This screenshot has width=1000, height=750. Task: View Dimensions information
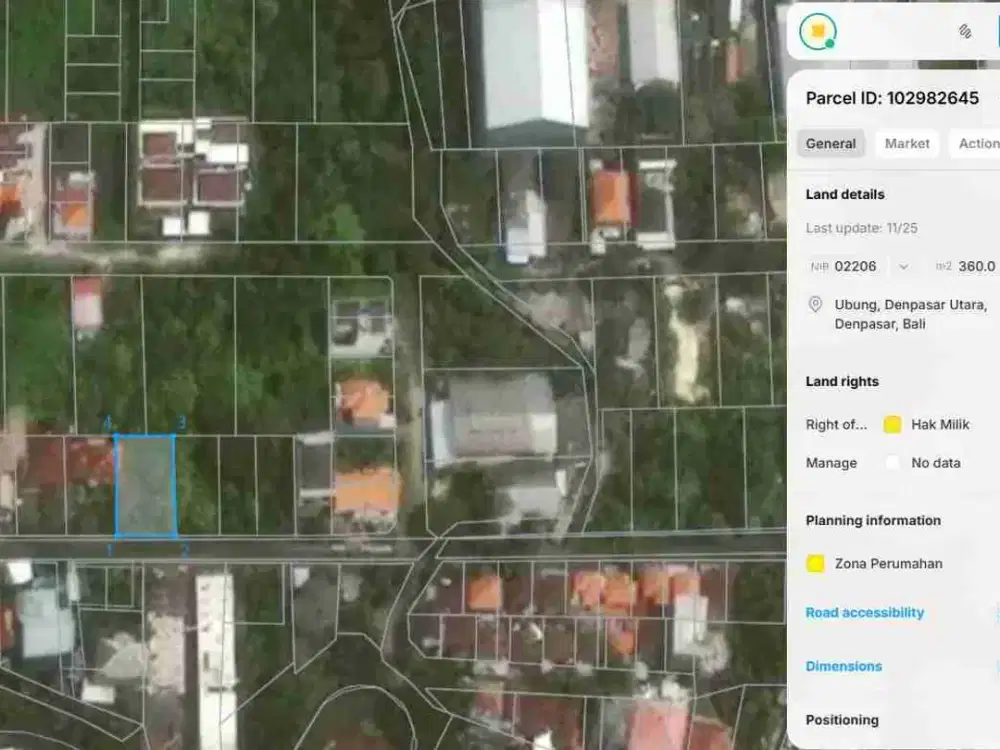844,666
